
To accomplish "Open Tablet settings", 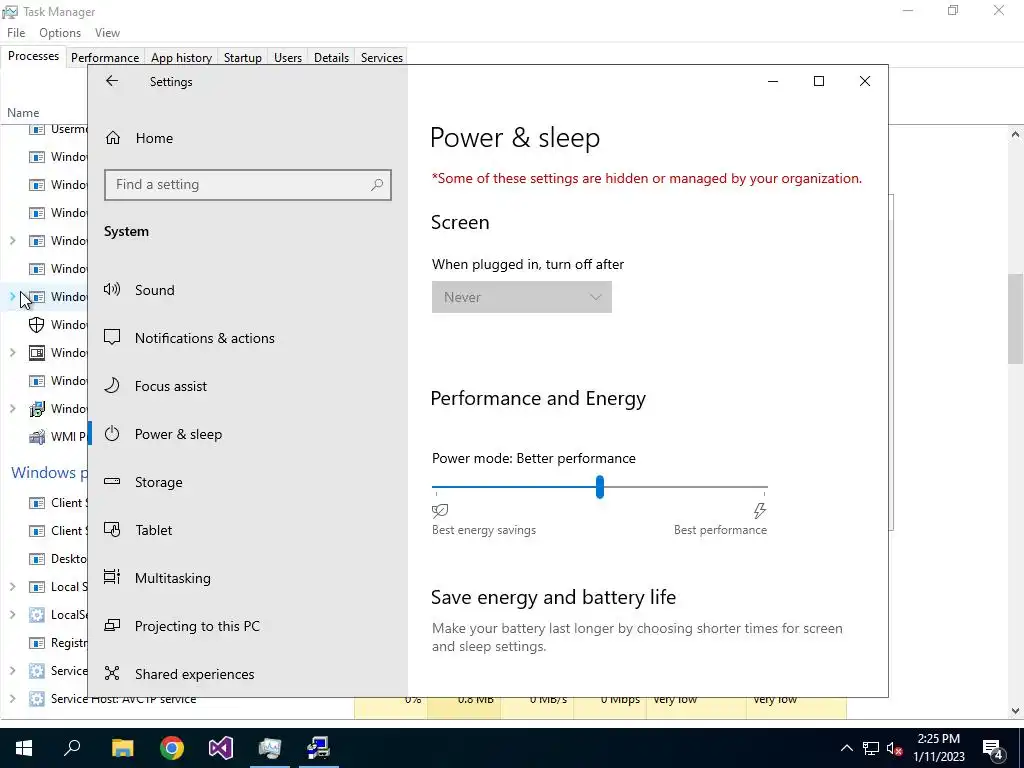I will pos(153,530).
